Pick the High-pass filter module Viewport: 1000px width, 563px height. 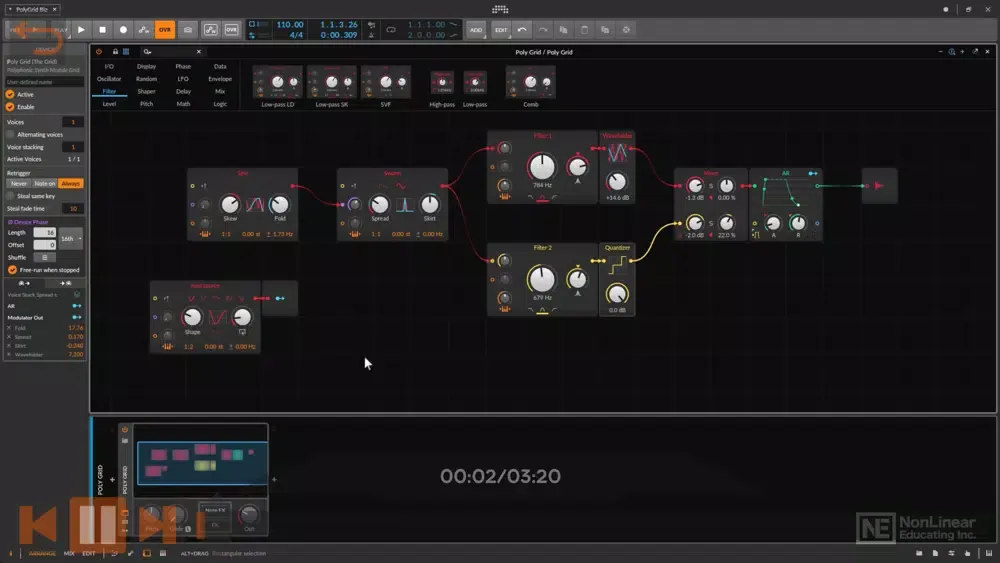coord(442,88)
